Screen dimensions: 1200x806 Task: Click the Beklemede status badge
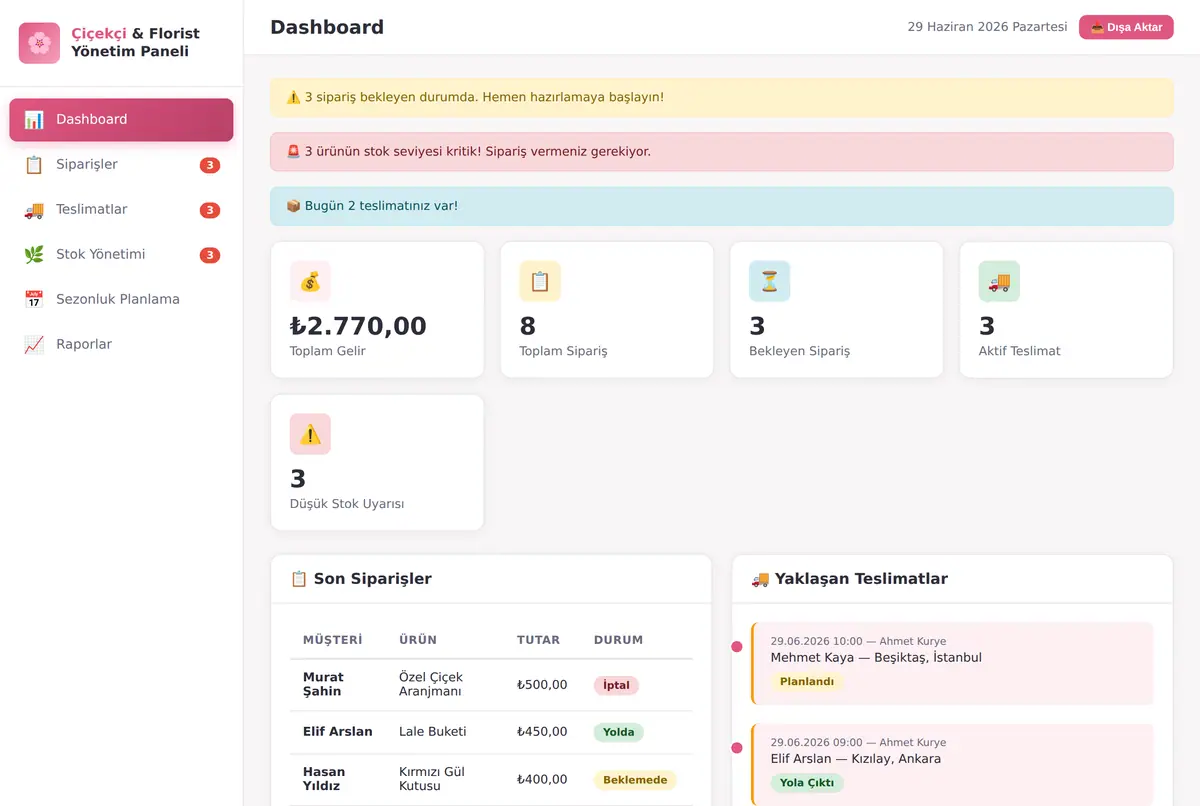coord(635,780)
